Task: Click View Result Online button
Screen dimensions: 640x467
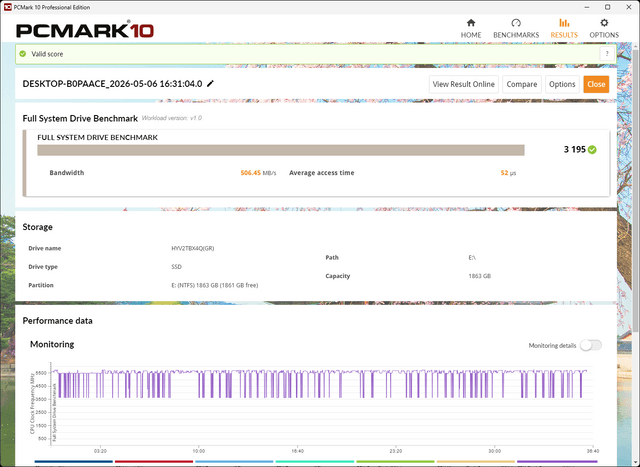Action: pyautogui.click(x=463, y=84)
